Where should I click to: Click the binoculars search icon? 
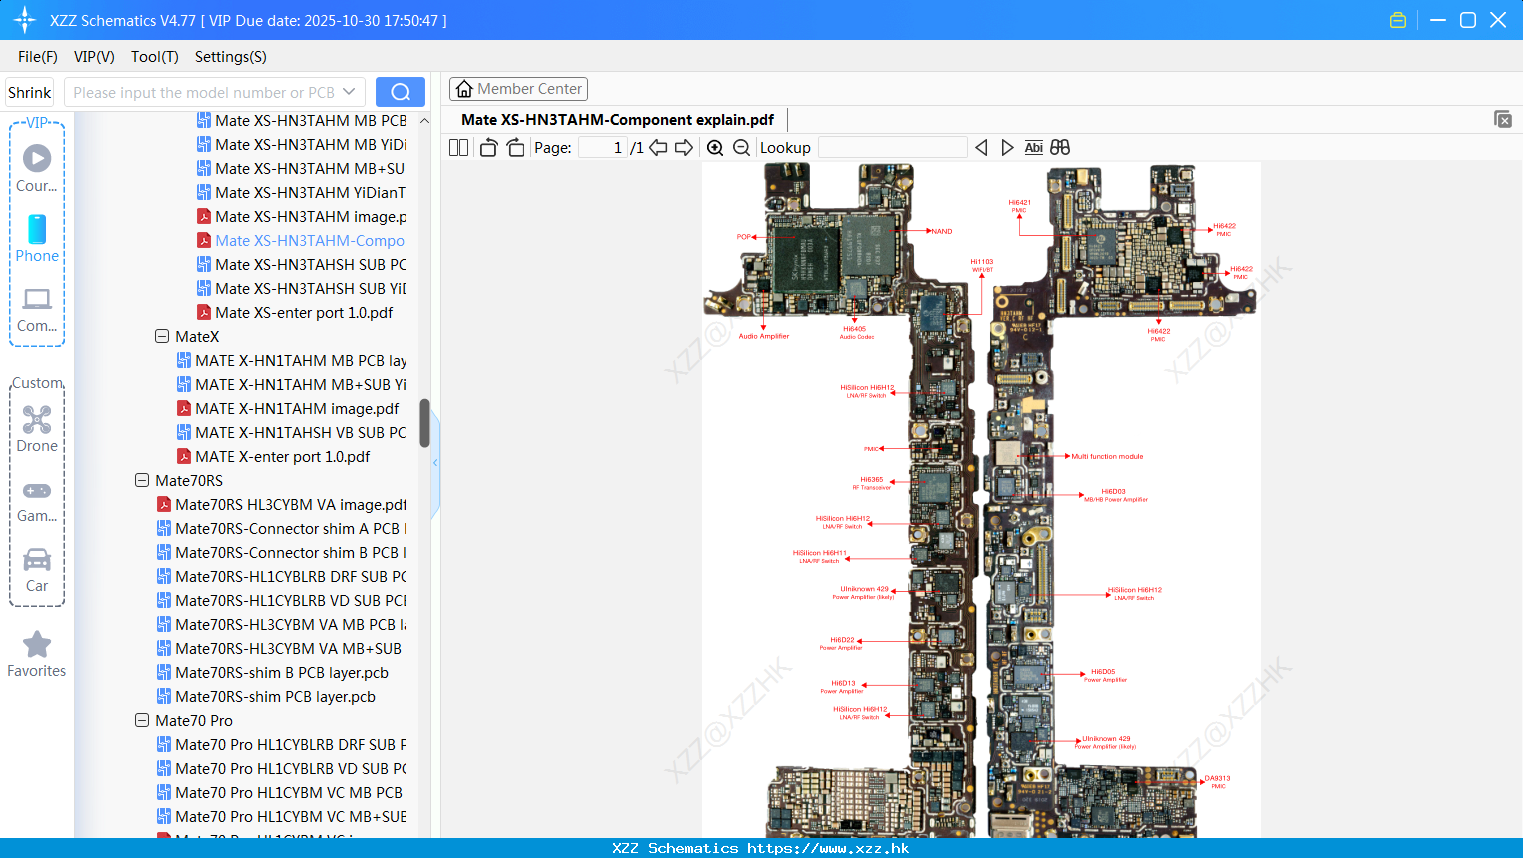click(x=1060, y=148)
